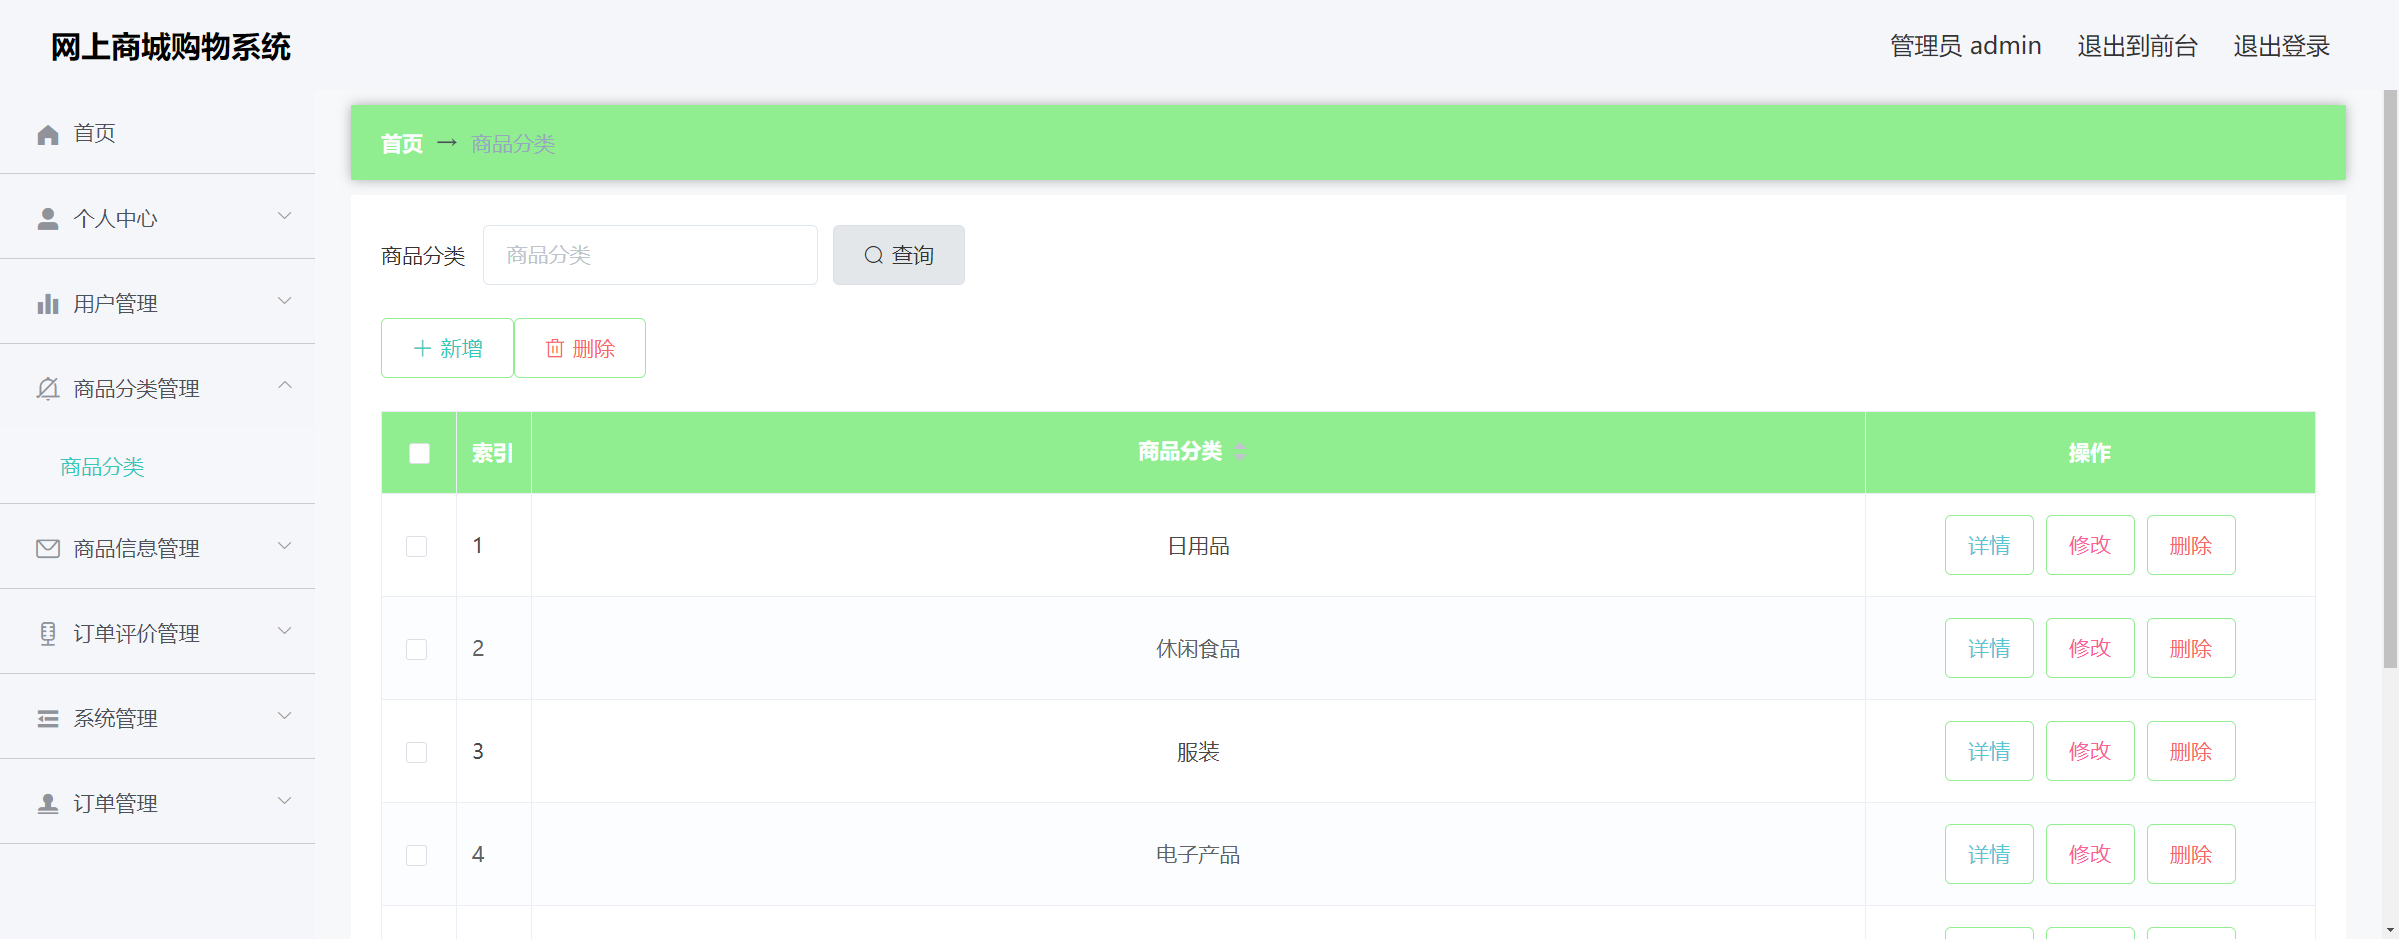Expand the 订单管理 chevron
Viewport: 2399px width, 939px height.
(285, 801)
